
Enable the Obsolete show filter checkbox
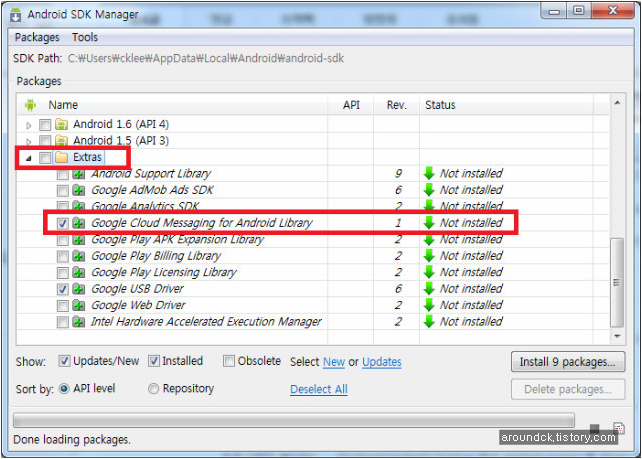click(229, 361)
